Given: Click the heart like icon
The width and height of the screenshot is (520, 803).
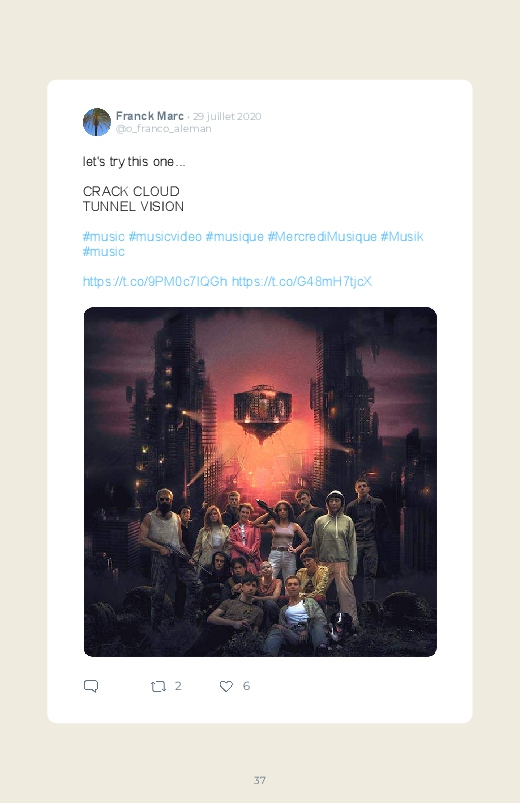Looking at the screenshot, I should pyautogui.click(x=226, y=686).
